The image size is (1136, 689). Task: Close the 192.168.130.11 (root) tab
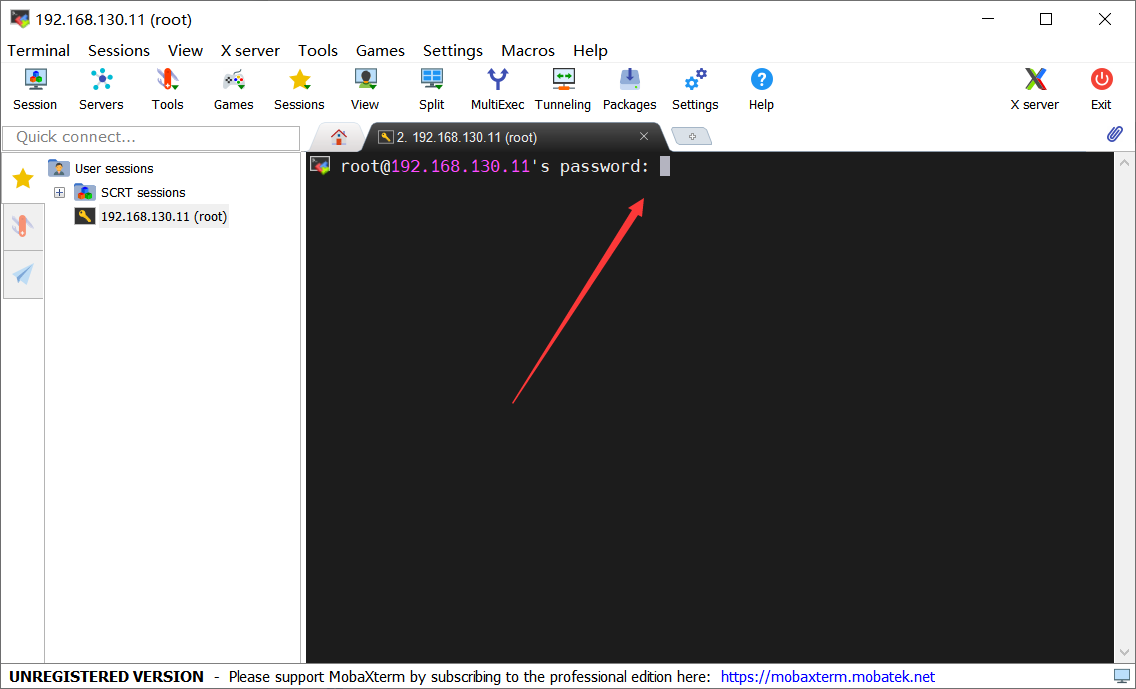pos(643,136)
